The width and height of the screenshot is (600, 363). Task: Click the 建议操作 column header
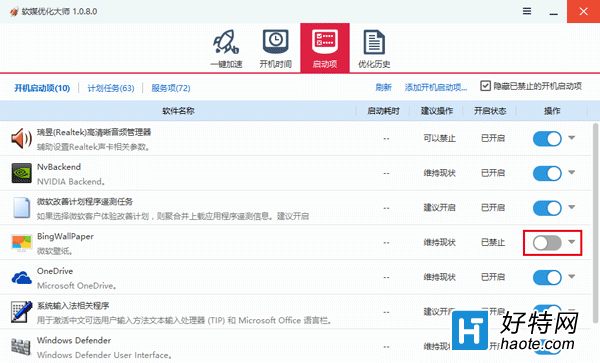coord(437,111)
